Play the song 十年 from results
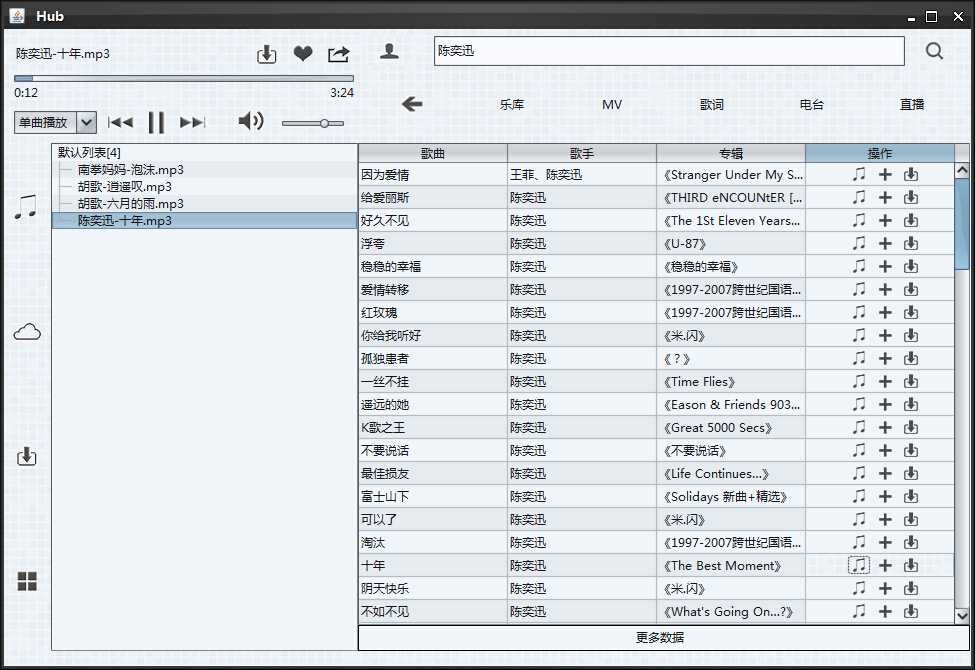975x670 pixels. (x=859, y=565)
